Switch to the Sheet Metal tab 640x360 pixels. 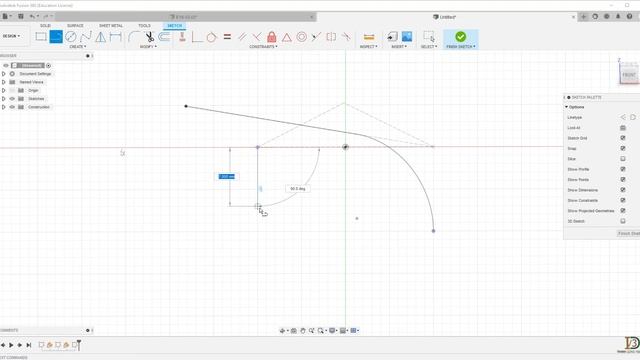pyautogui.click(x=111, y=26)
